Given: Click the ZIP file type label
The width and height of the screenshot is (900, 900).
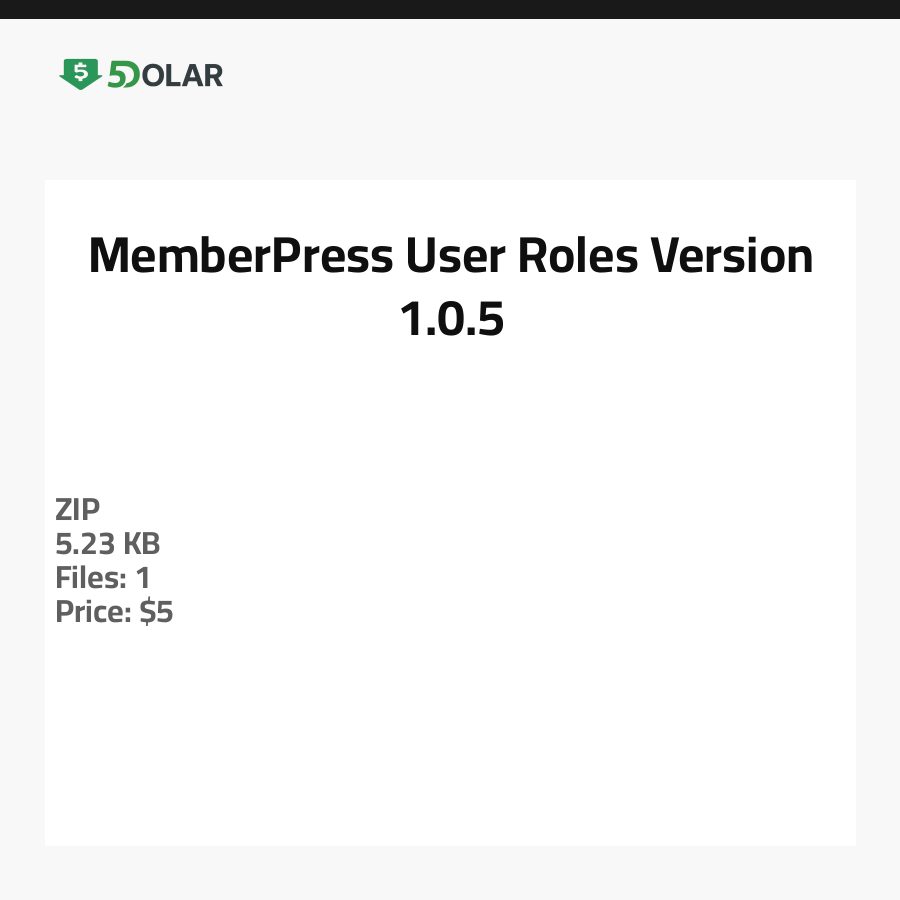Looking at the screenshot, I should [78, 510].
